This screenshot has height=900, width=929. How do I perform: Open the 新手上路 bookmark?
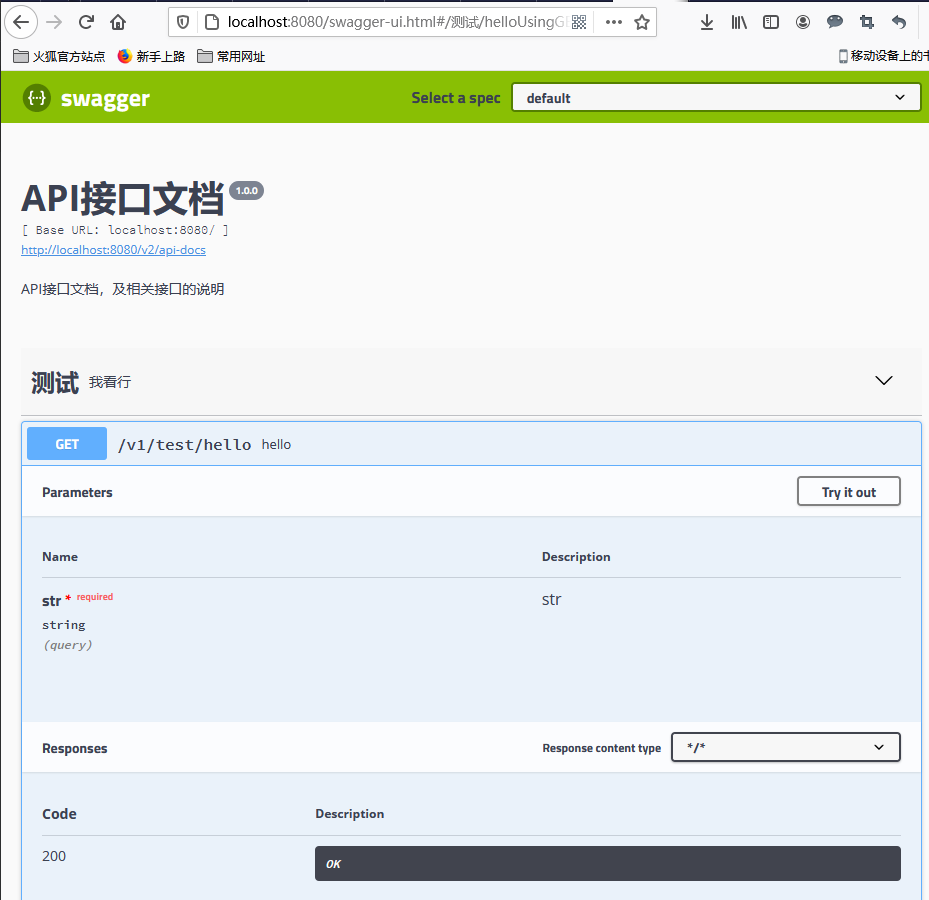pos(151,56)
